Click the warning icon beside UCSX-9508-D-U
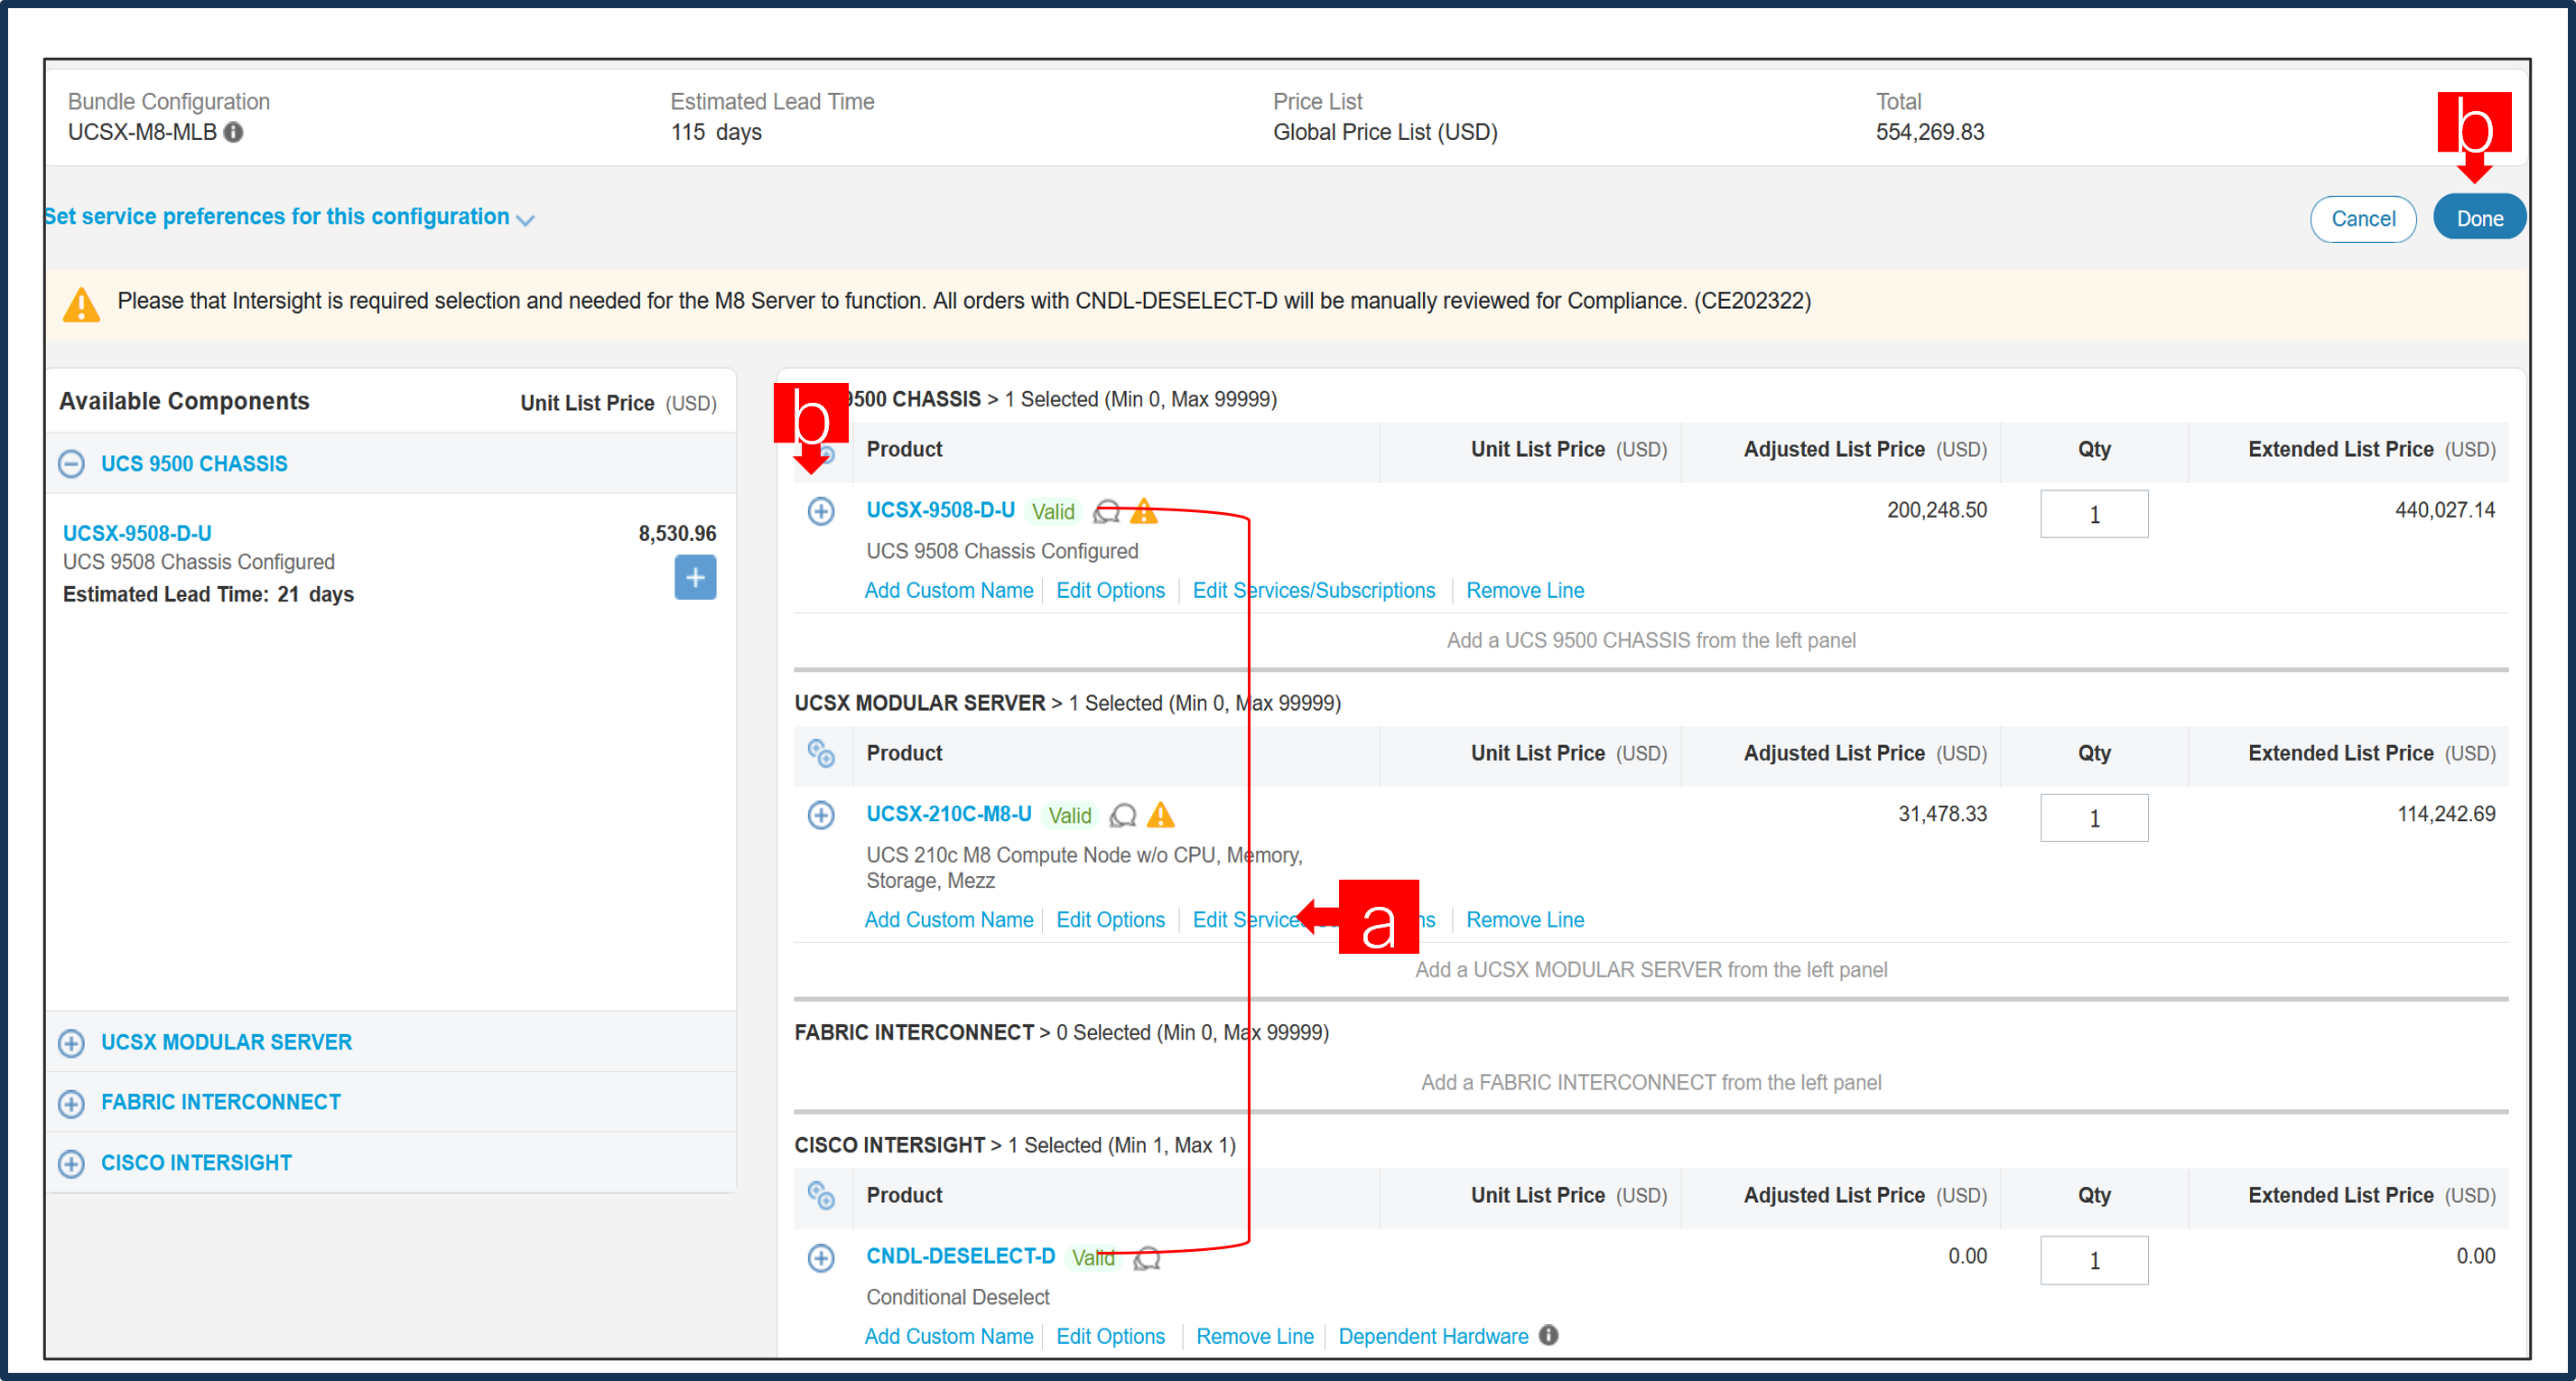 [1144, 511]
